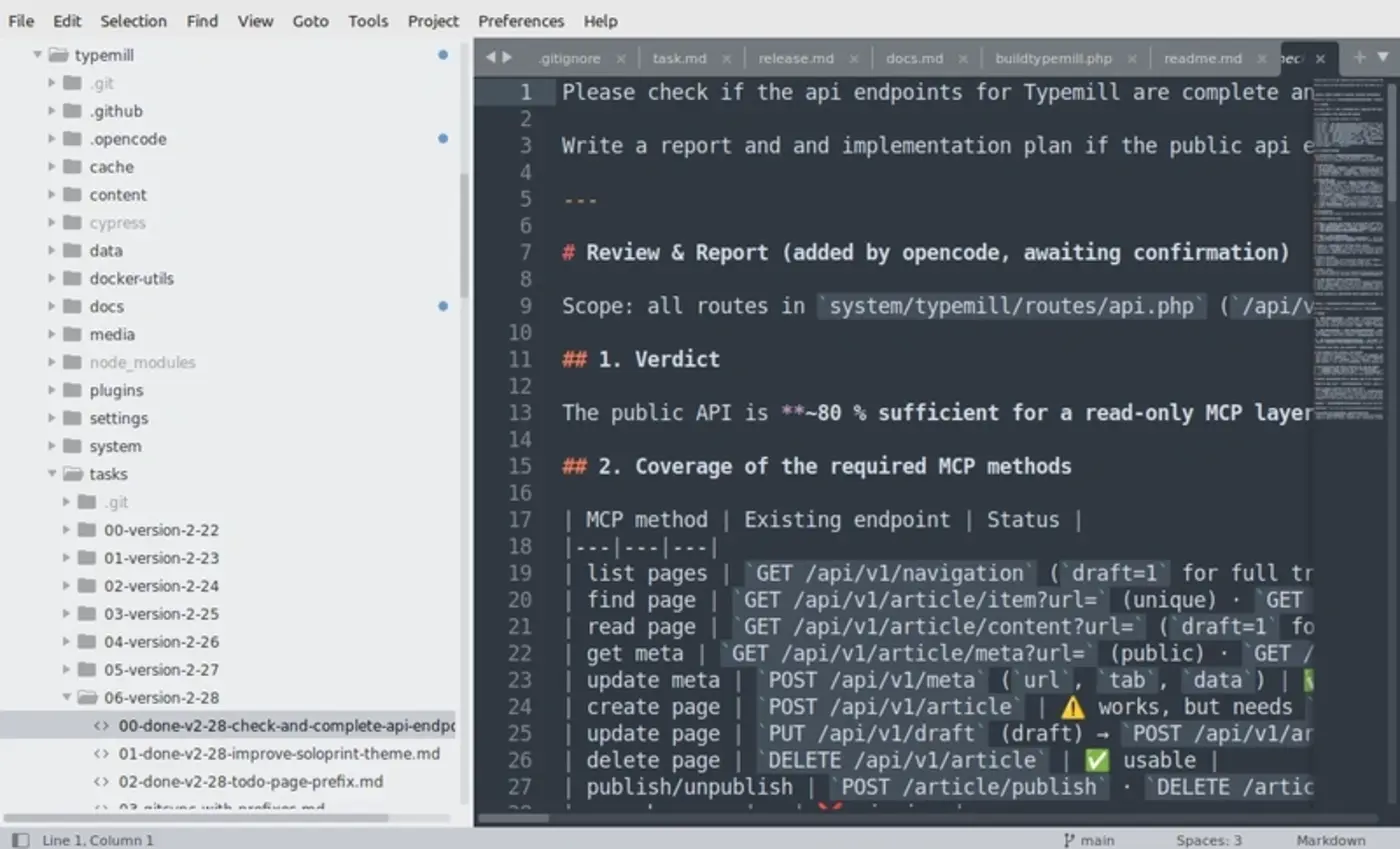Close the currently active tab

1320,59
